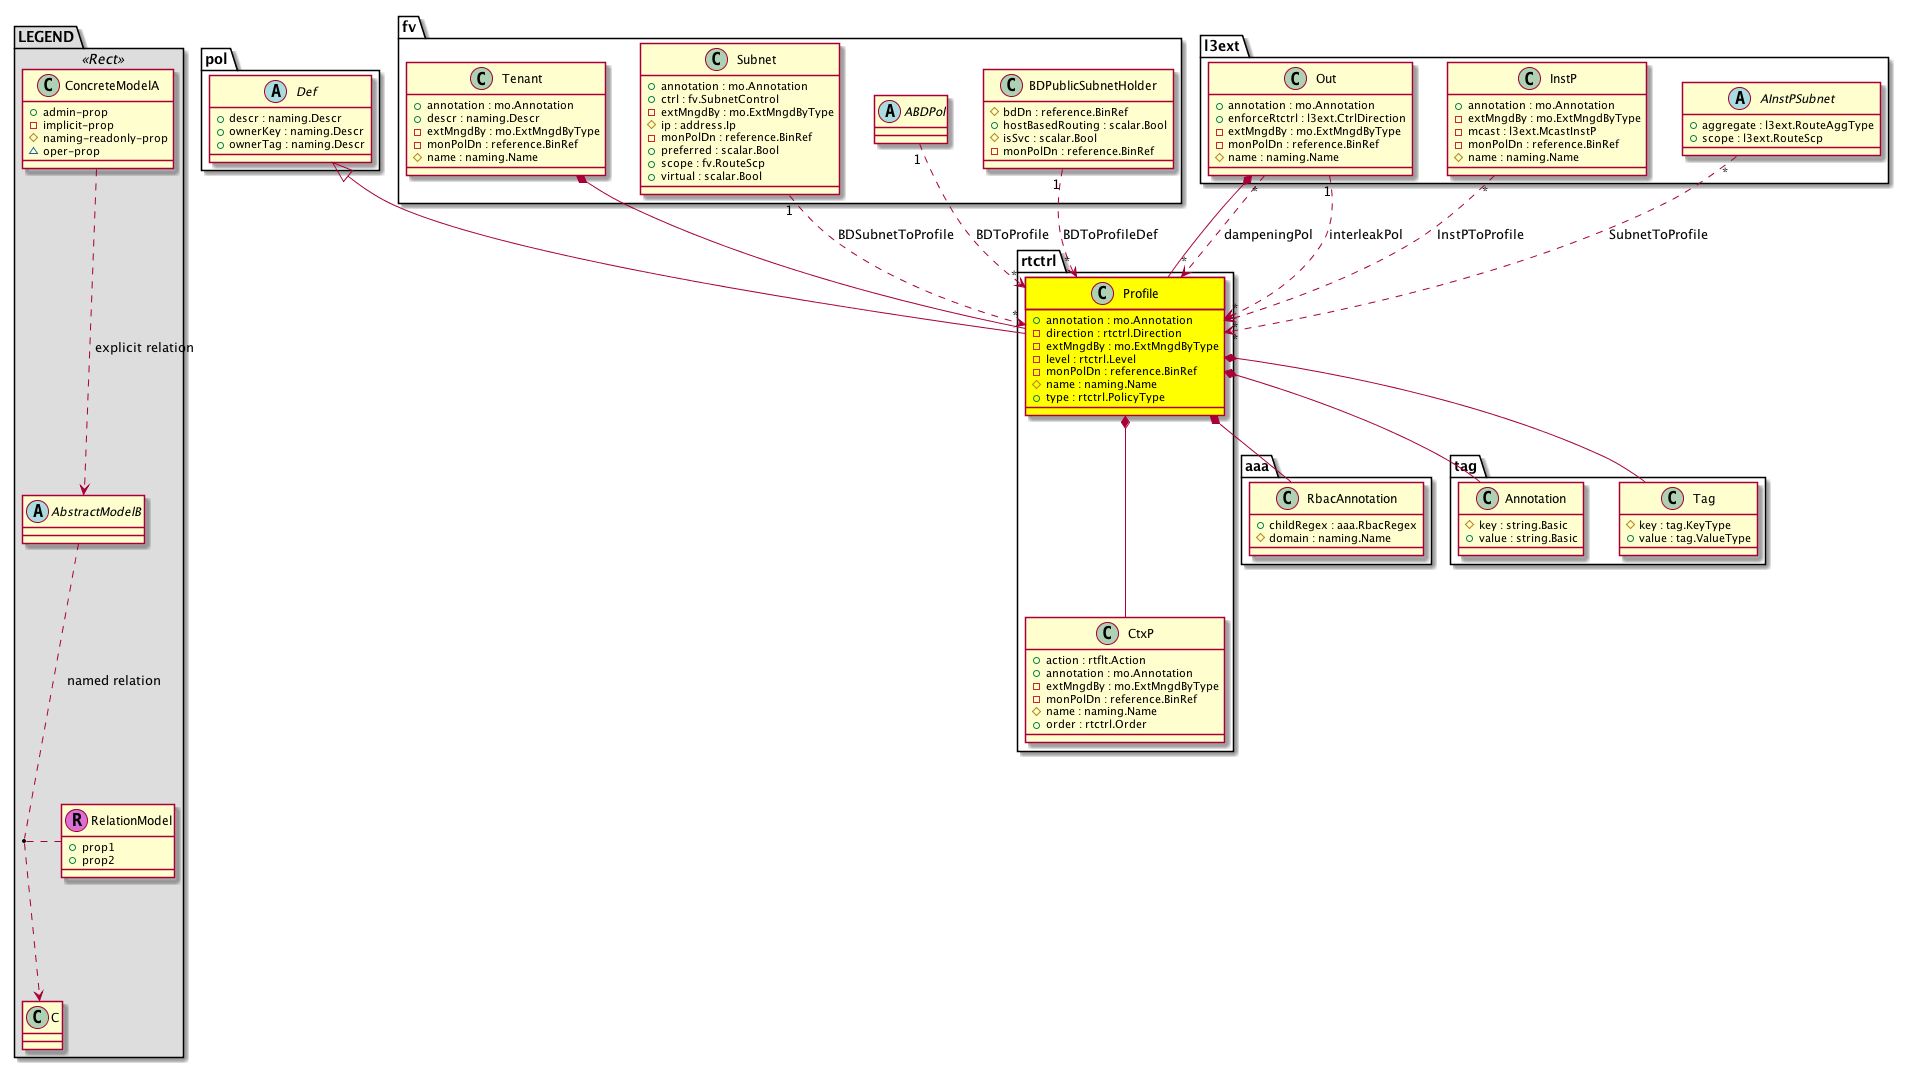This screenshot has height=1068, width=1909.
Task: Click the abstract icon next to Def
Action: (x=275, y=91)
